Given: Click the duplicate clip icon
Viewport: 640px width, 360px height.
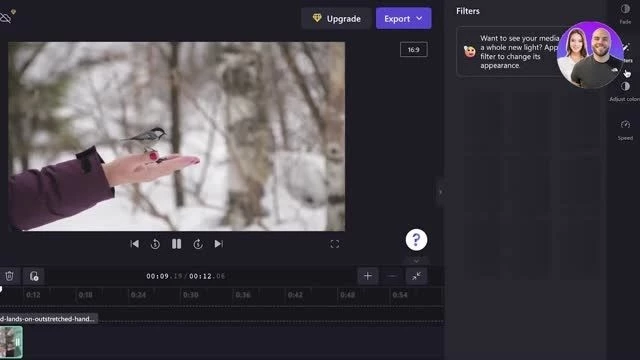Looking at the screenshot, I should (x=33, y=276).
